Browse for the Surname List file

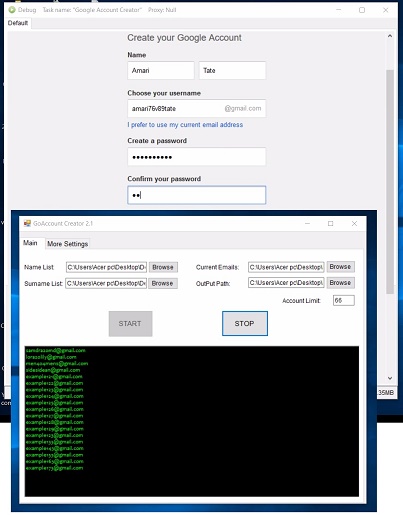(162, 283)
